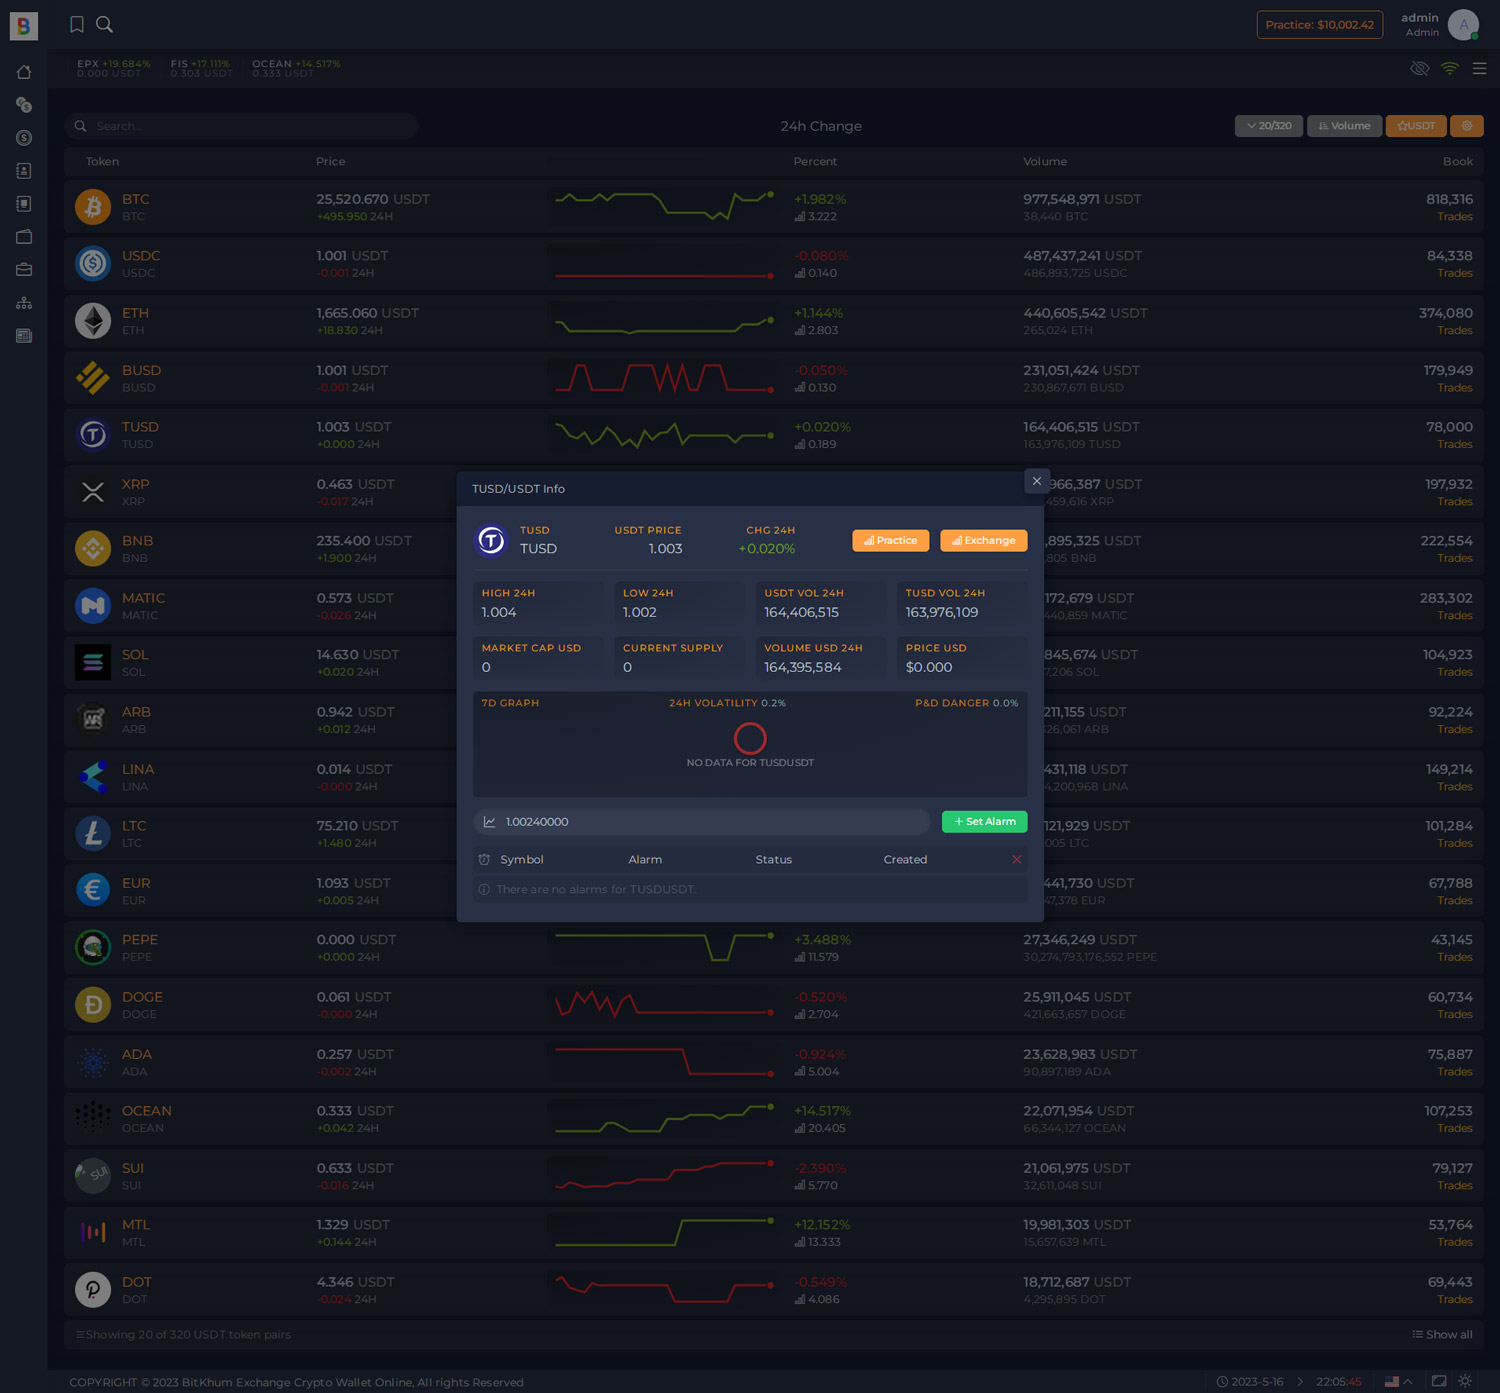This screenshot has height=1393, width=1500.
Task: Click the BitKhum logo in the sidebar
Action: point(24,26)
